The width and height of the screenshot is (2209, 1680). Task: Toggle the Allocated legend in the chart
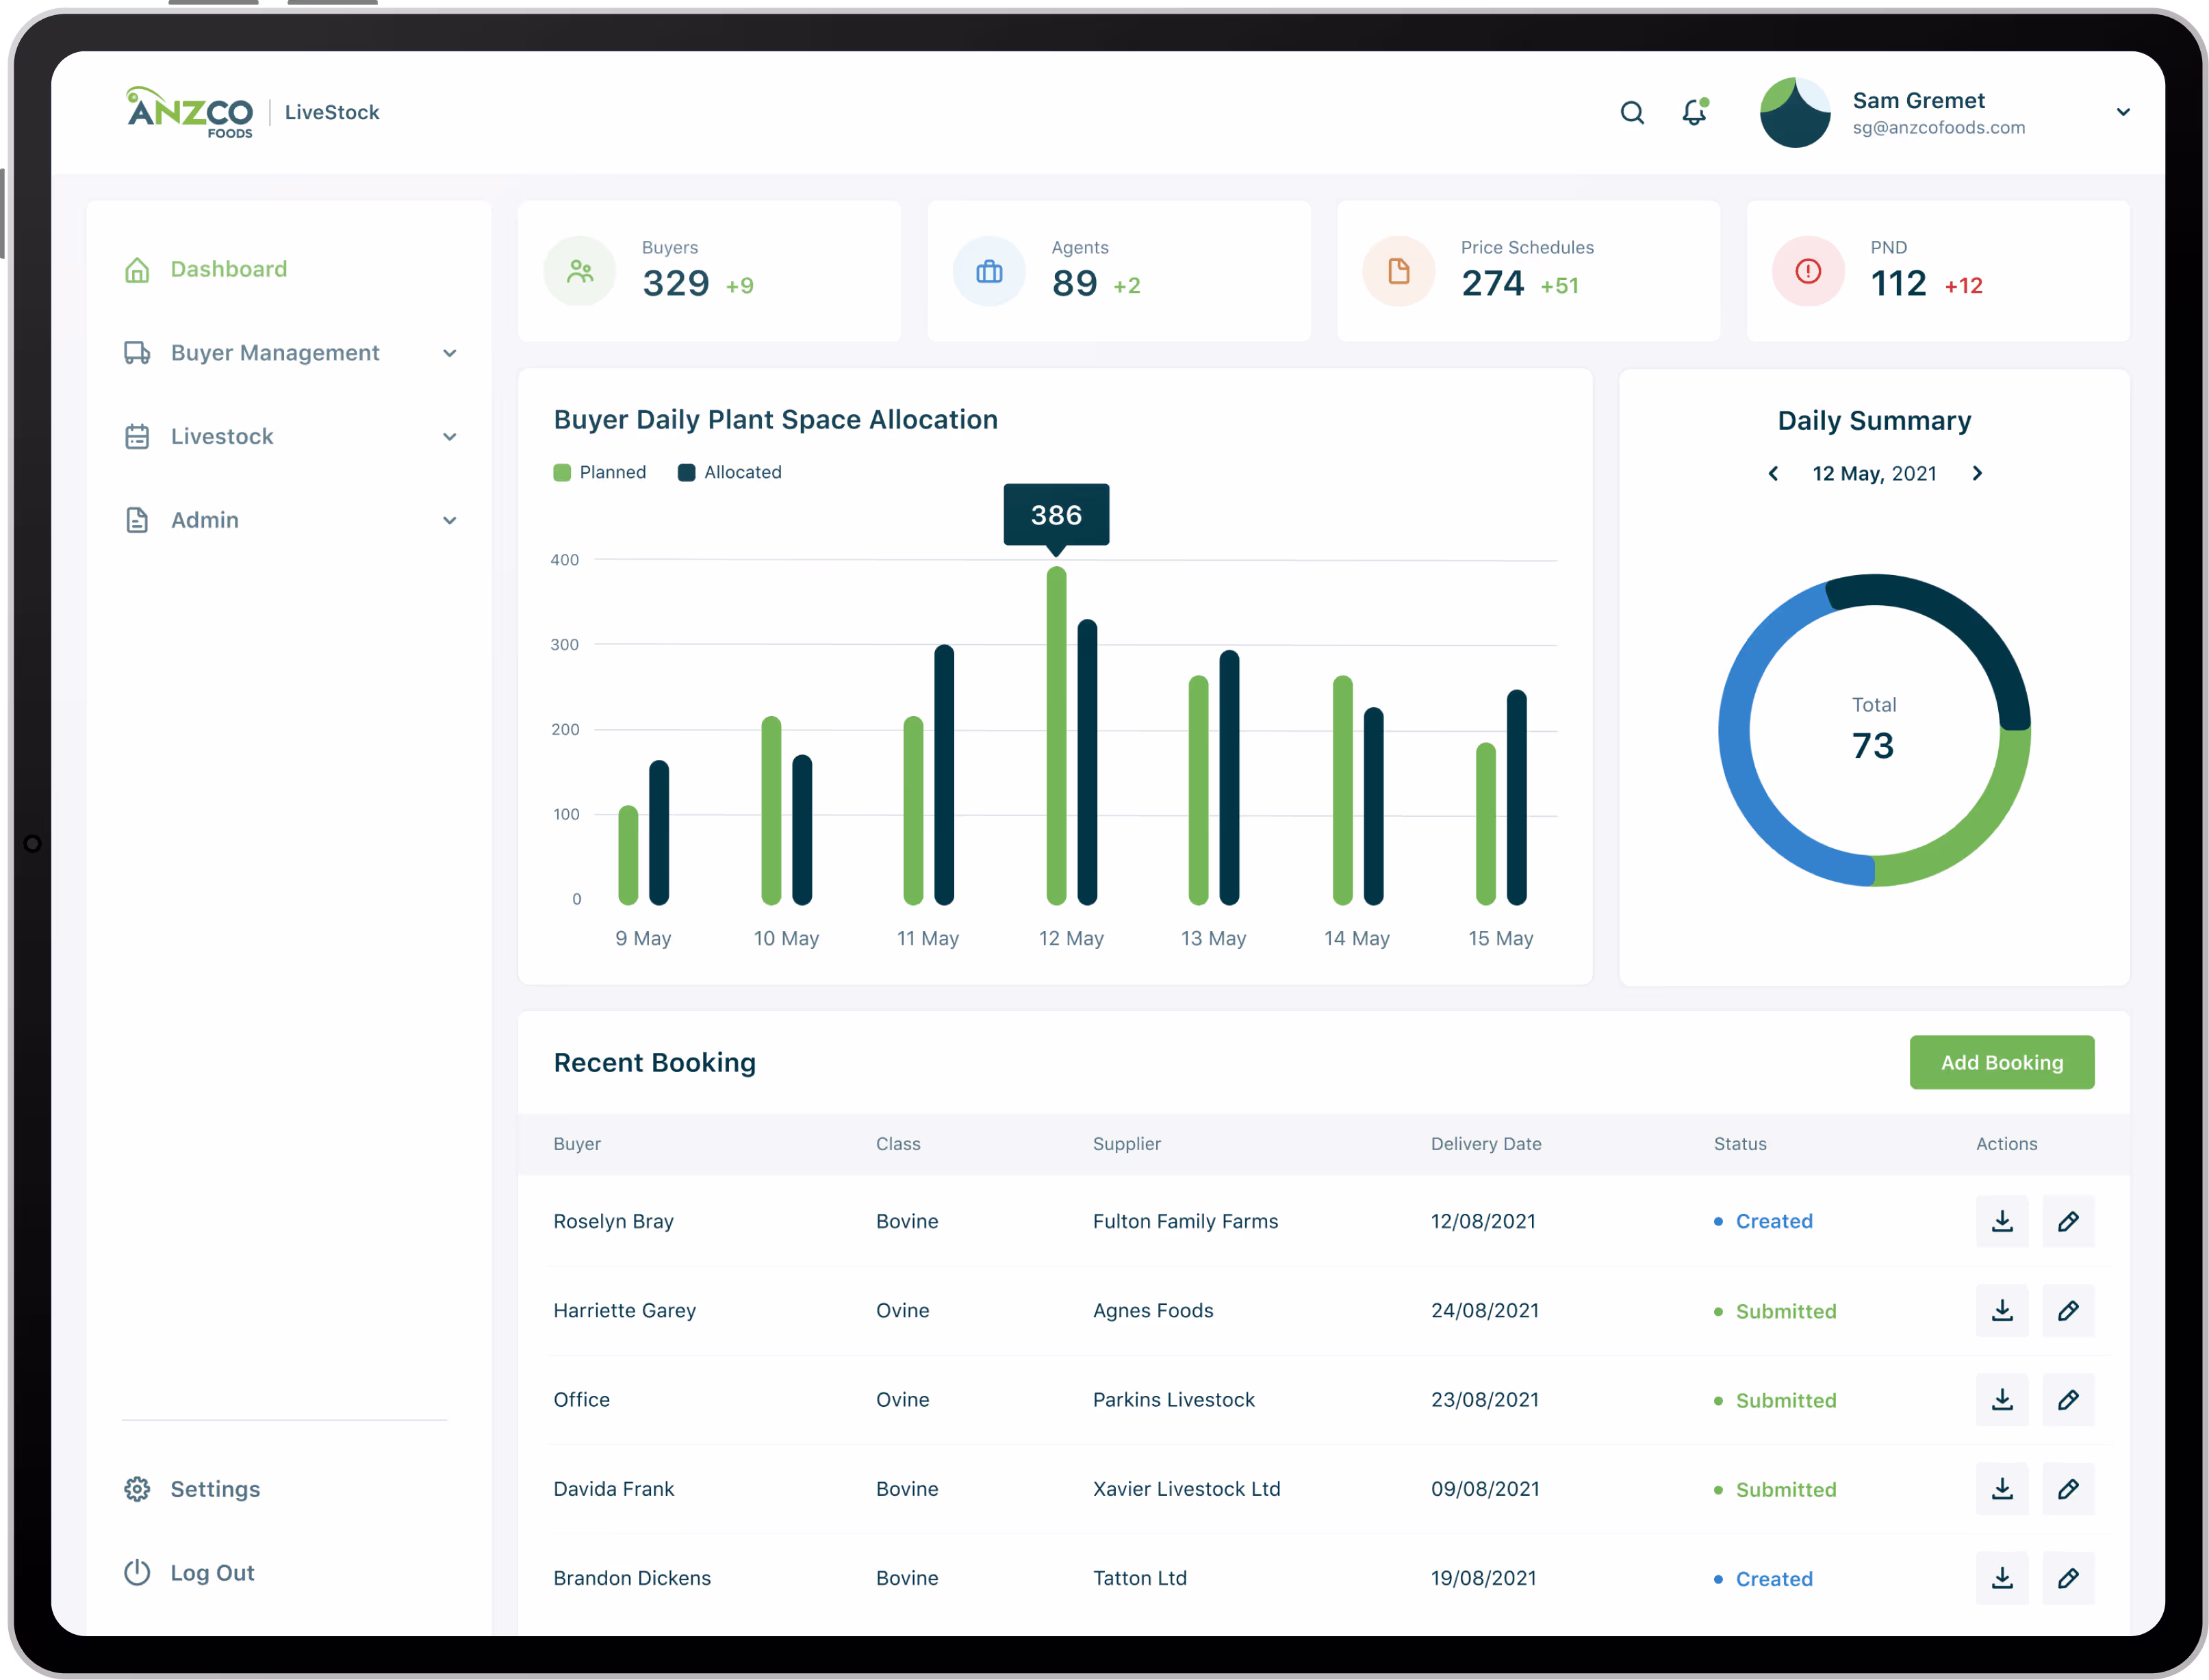(x=730, y=472)
